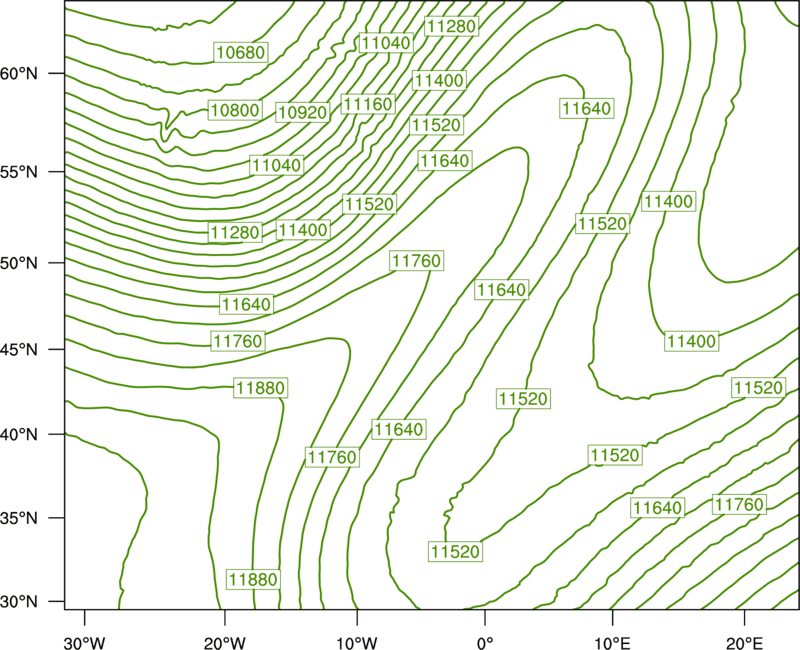Screen dimensions: 800x650
Task: Click the 50°N latitude axis label
Action: (x=19, y=263)
